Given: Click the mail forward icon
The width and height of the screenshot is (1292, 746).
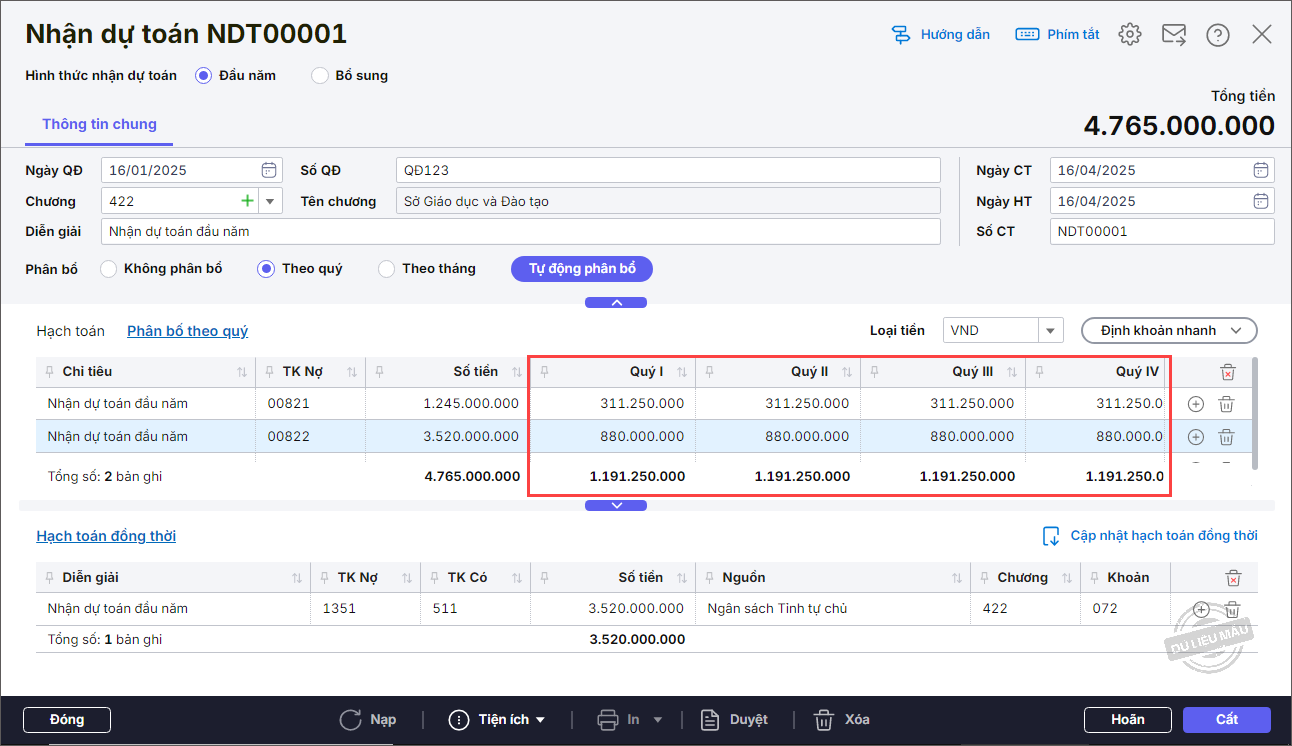Looking at the screenshot, I should [x=1174, y=34].
